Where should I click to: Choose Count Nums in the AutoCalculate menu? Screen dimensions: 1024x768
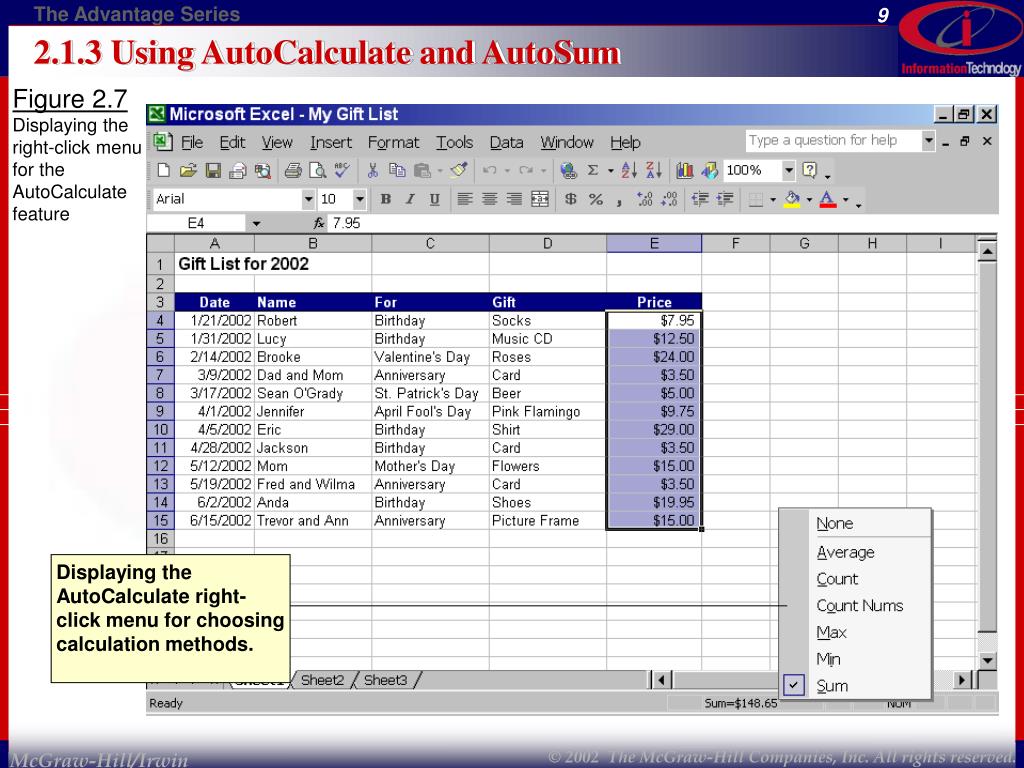(859, 606)
